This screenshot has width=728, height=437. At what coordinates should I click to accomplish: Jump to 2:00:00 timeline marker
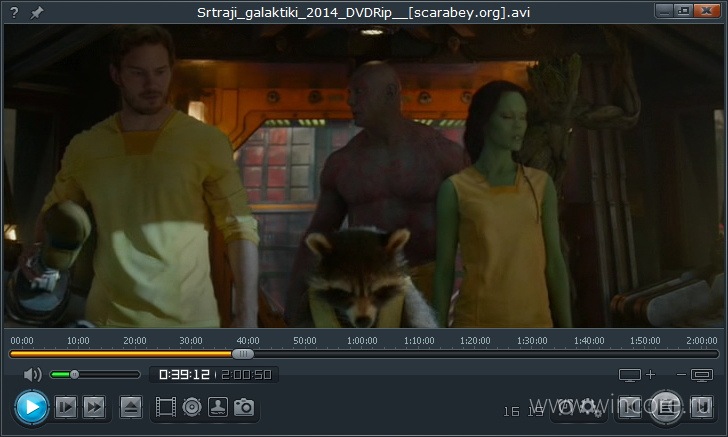(702, 341)
